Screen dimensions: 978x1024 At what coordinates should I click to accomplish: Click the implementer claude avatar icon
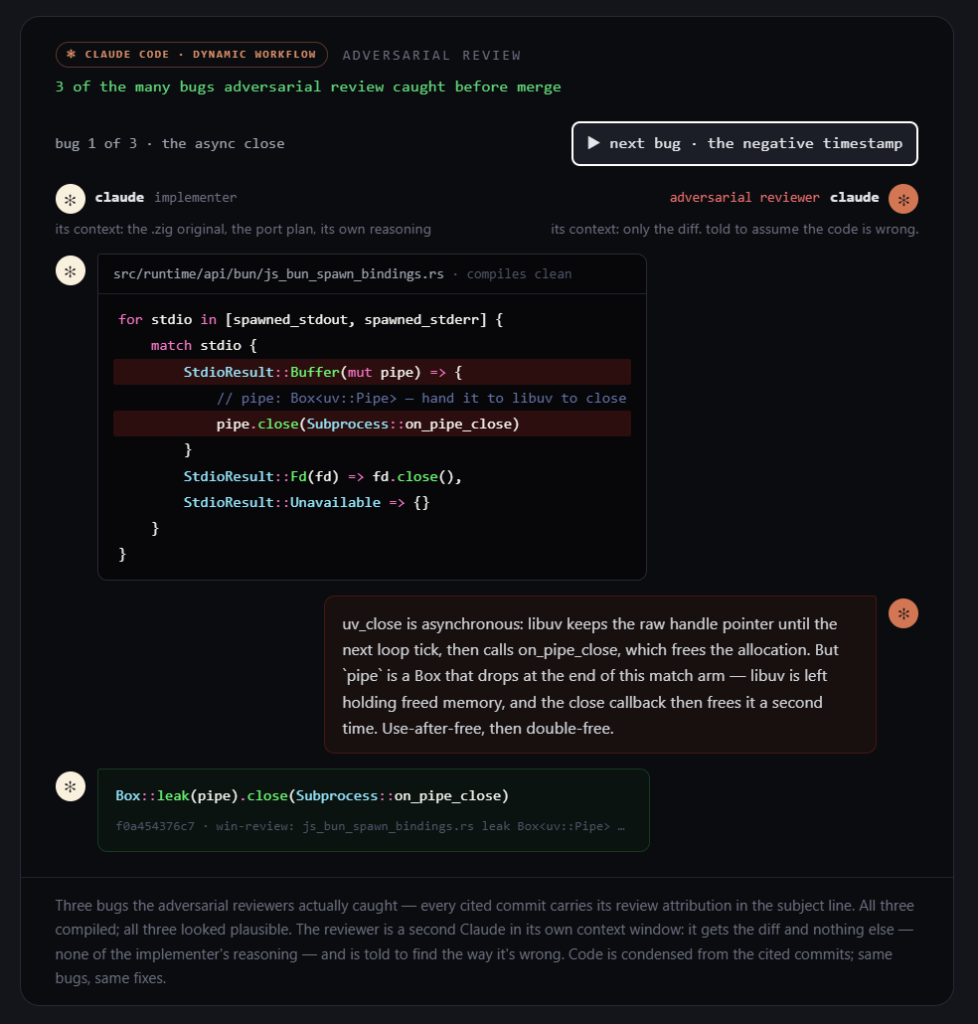pyautogui.click(x=71, y=199)
